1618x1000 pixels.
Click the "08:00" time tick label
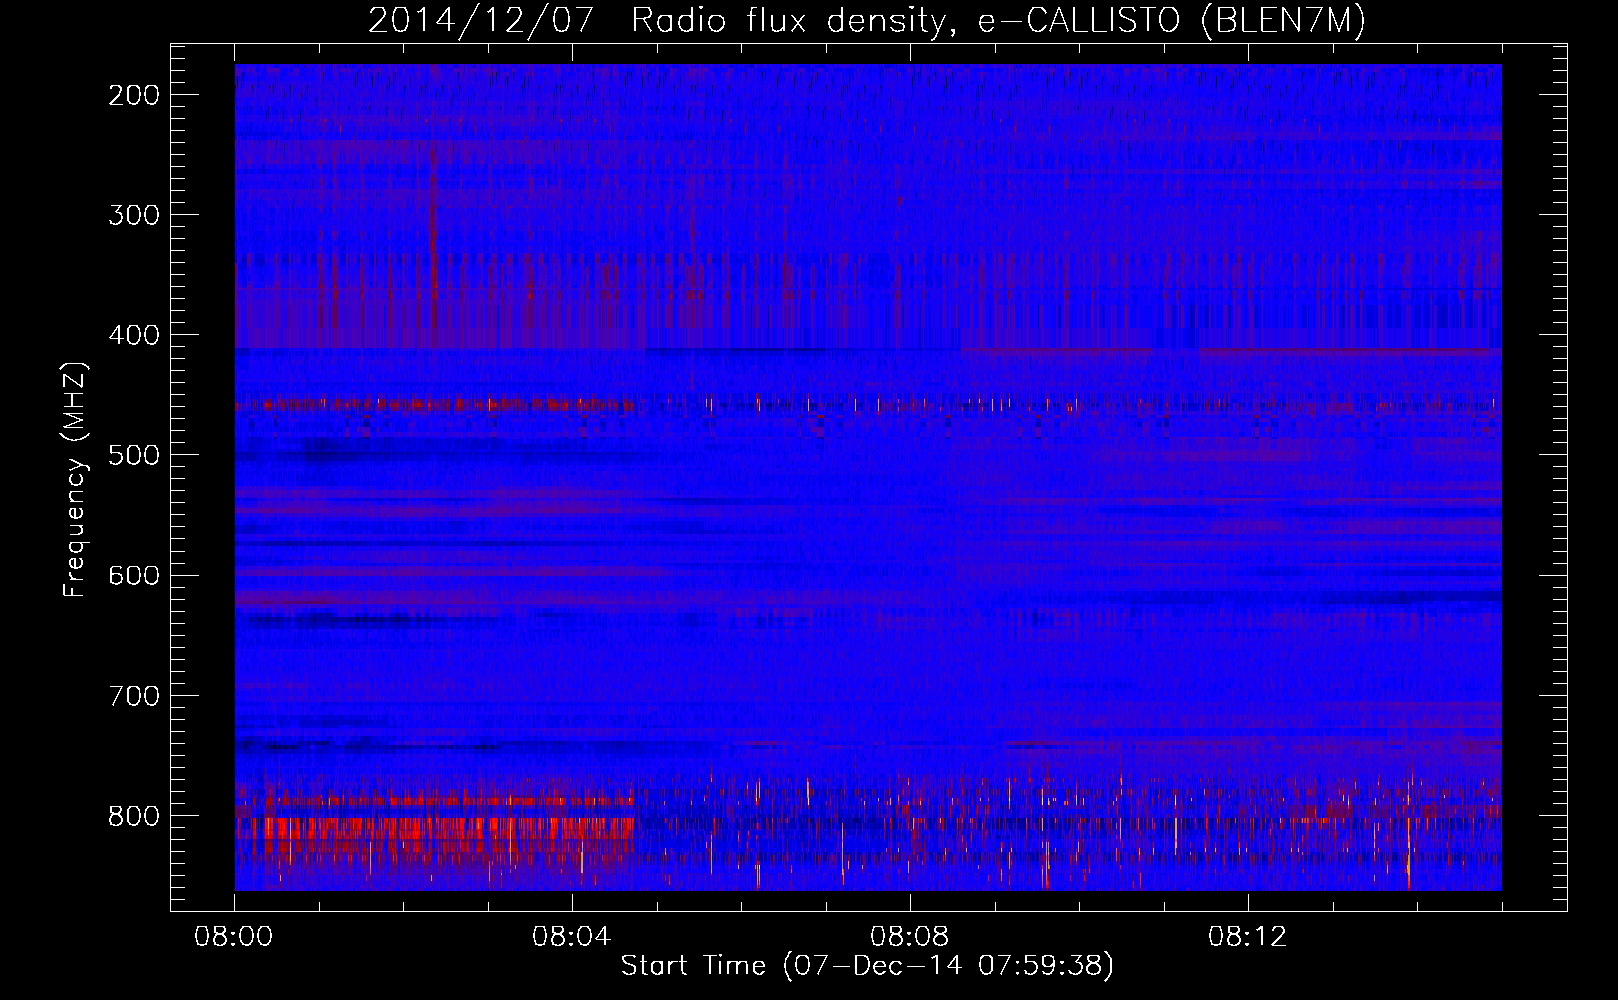click(235, 937)
